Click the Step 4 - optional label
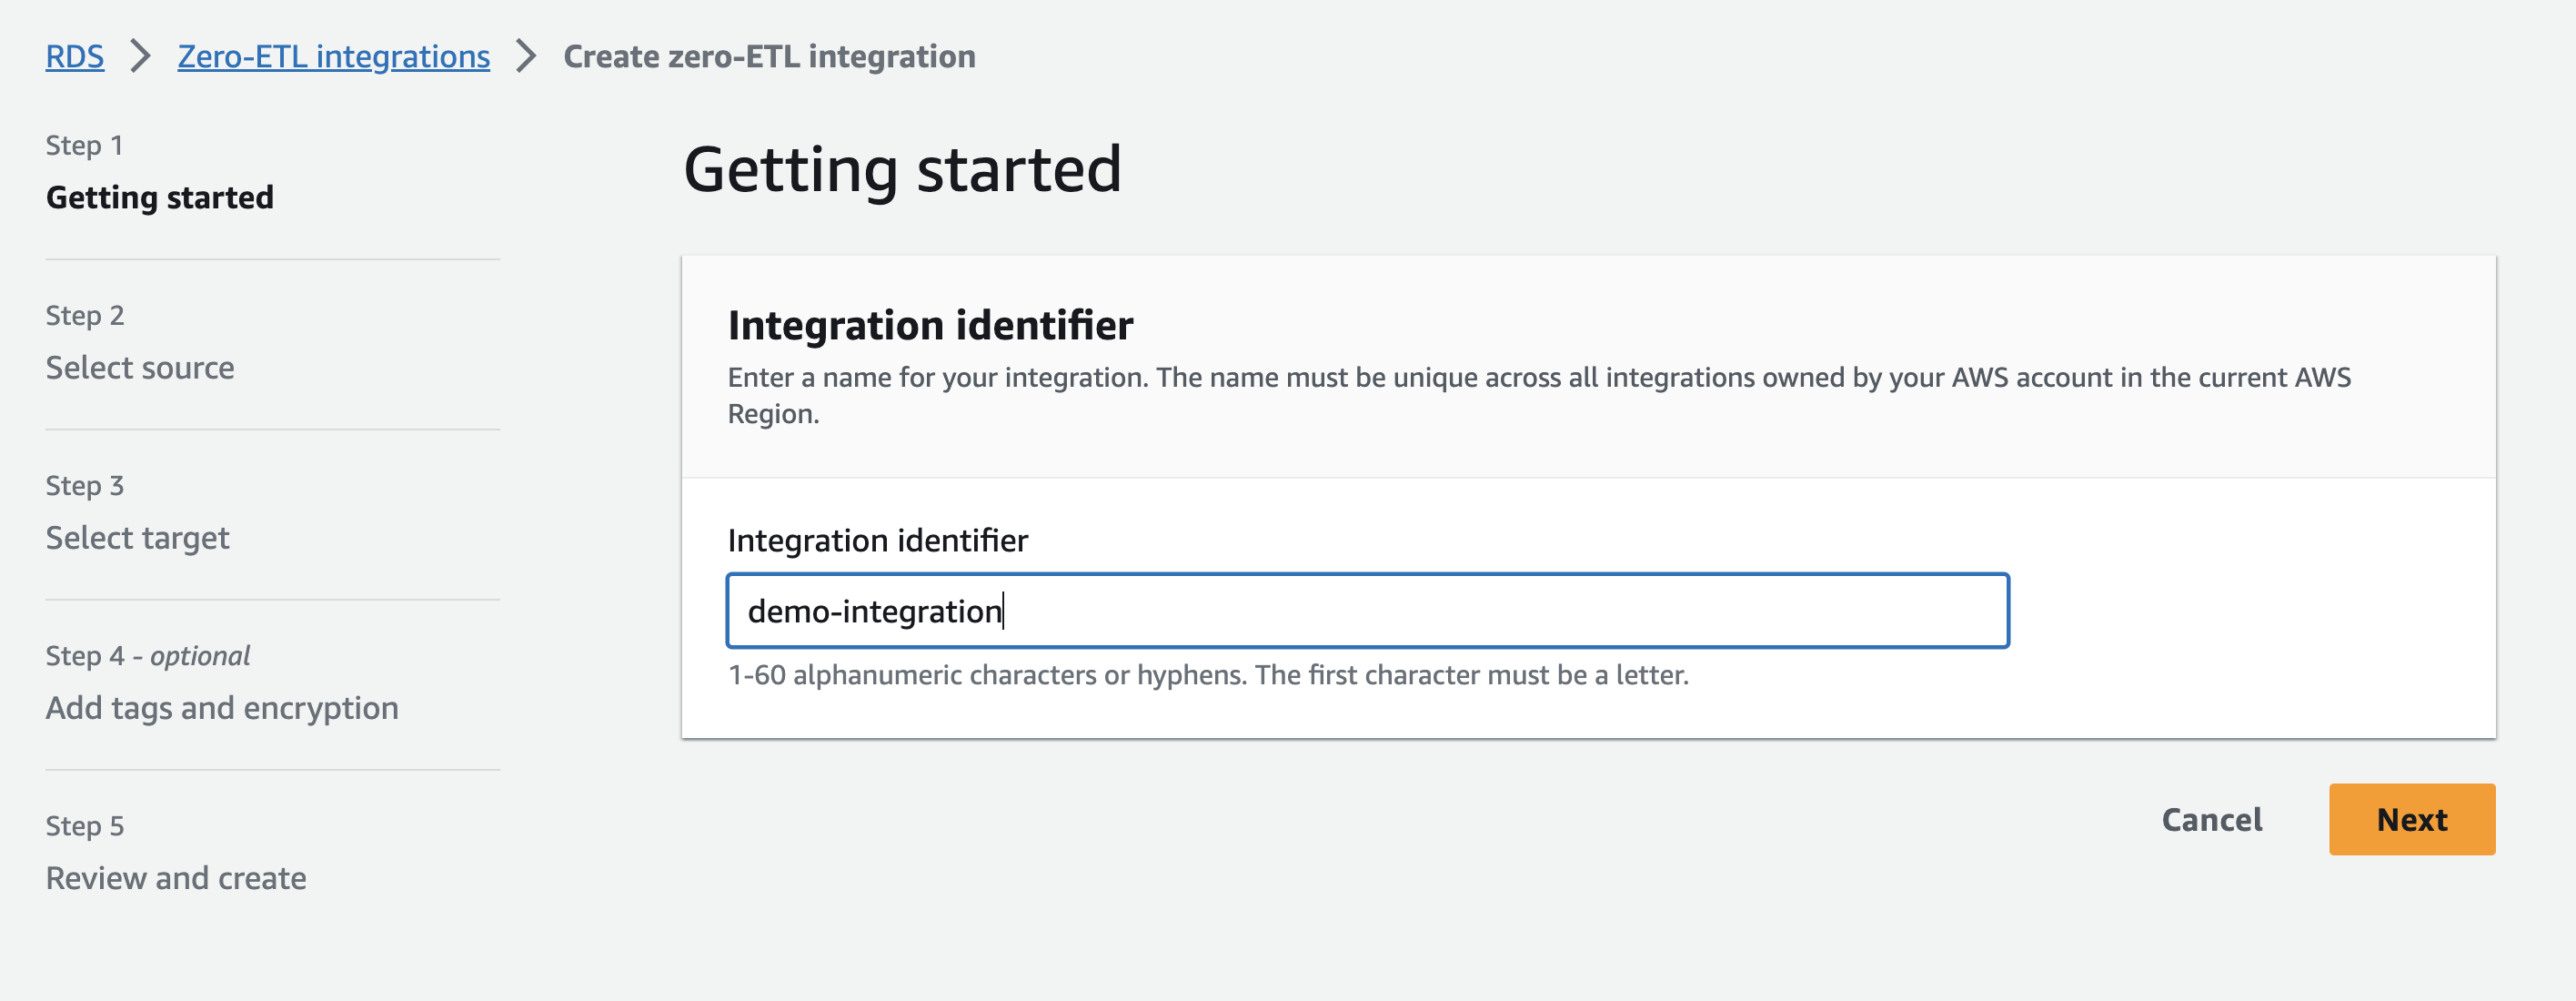This screenshot has height=1001, width=2576. click(x=147, y=655)
